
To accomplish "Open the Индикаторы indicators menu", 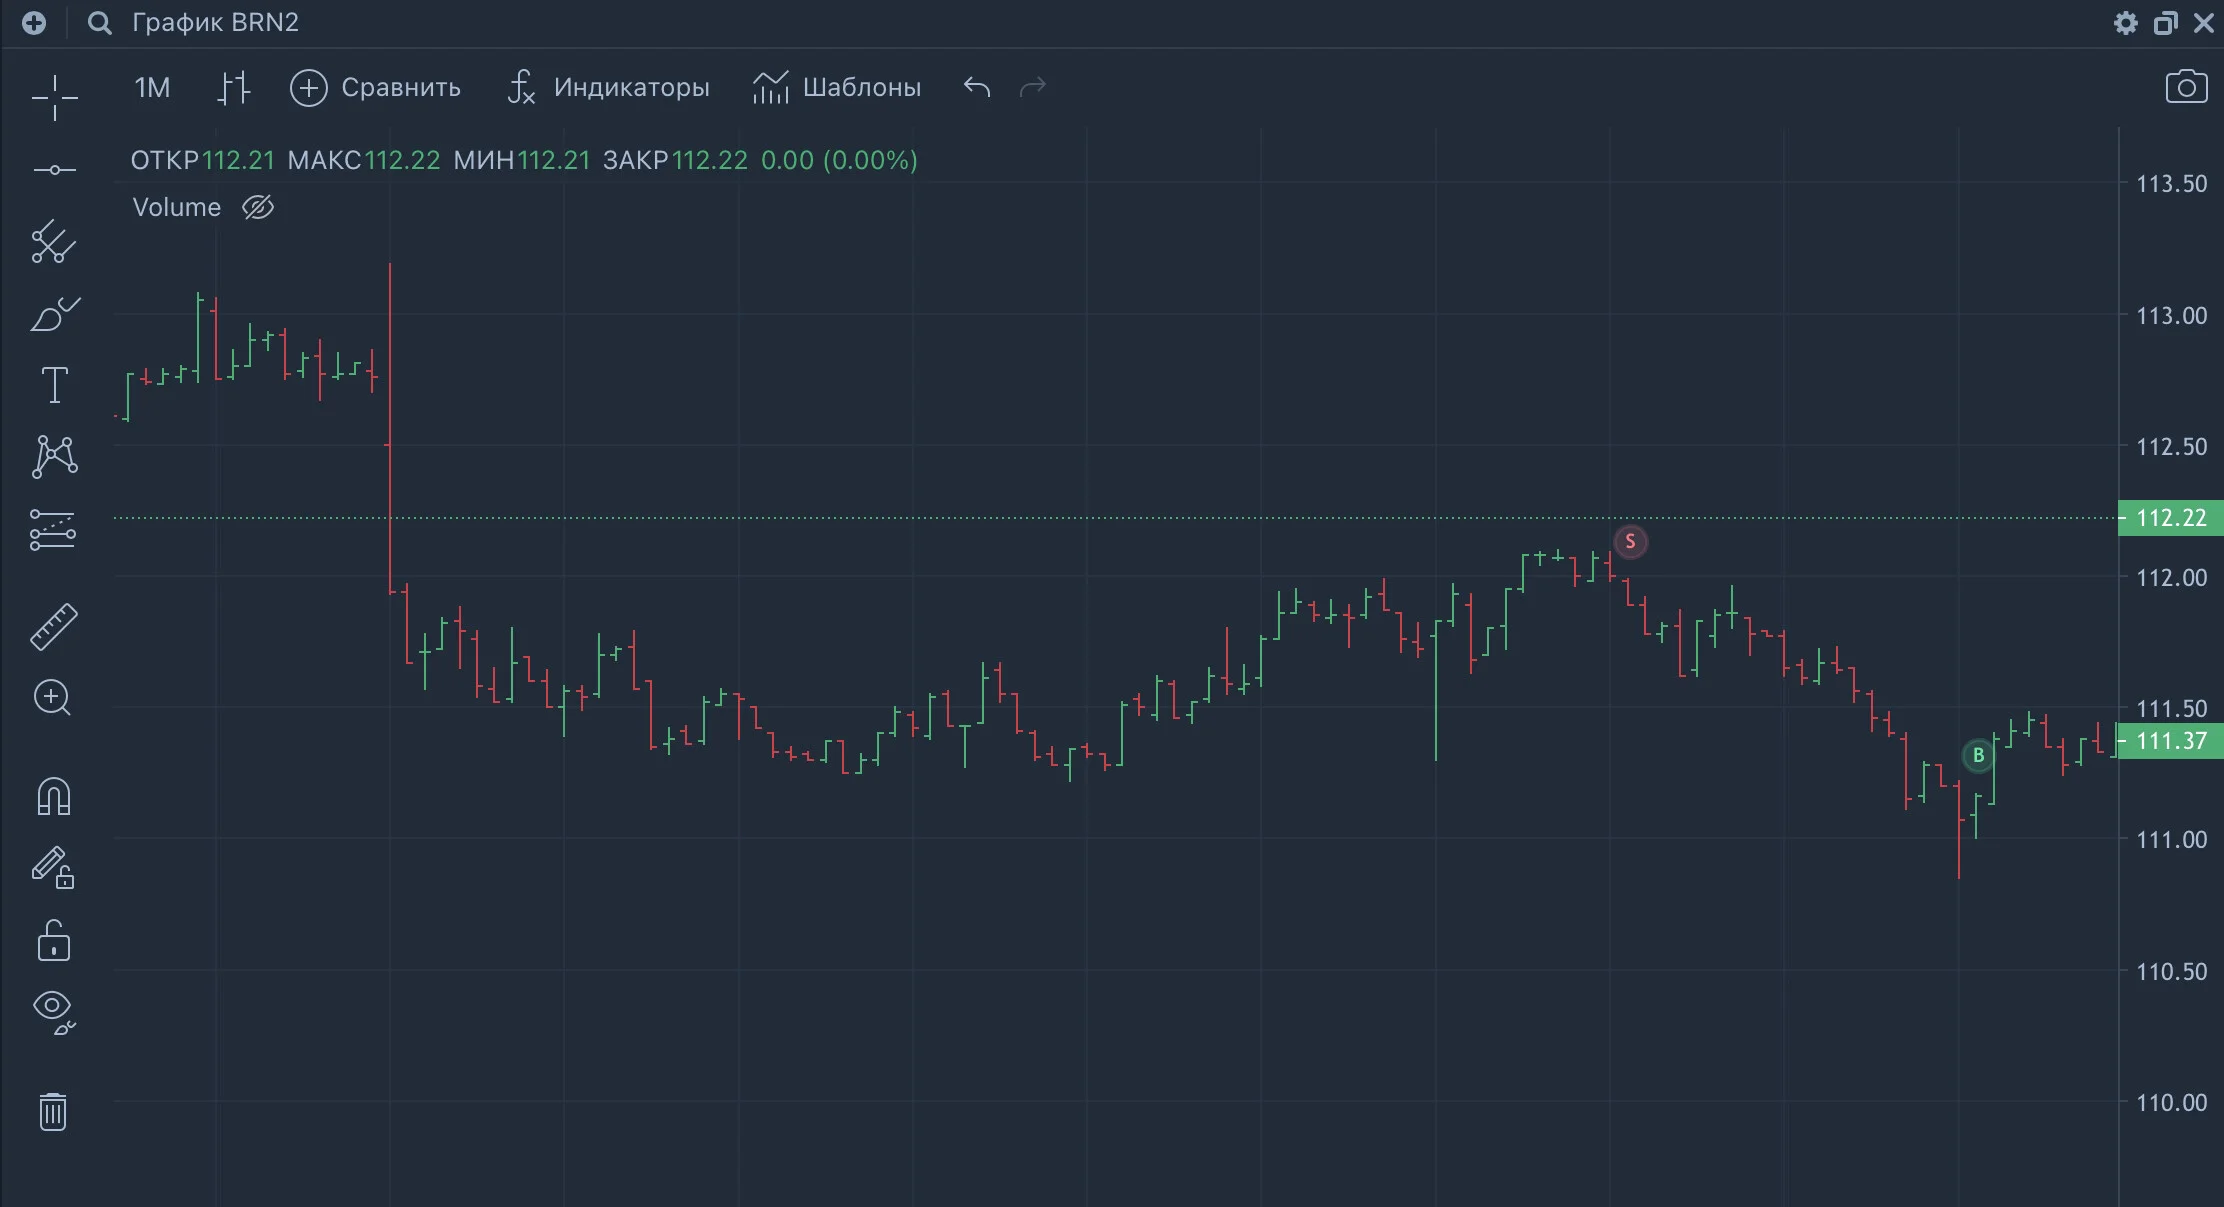I will [607, 88].
